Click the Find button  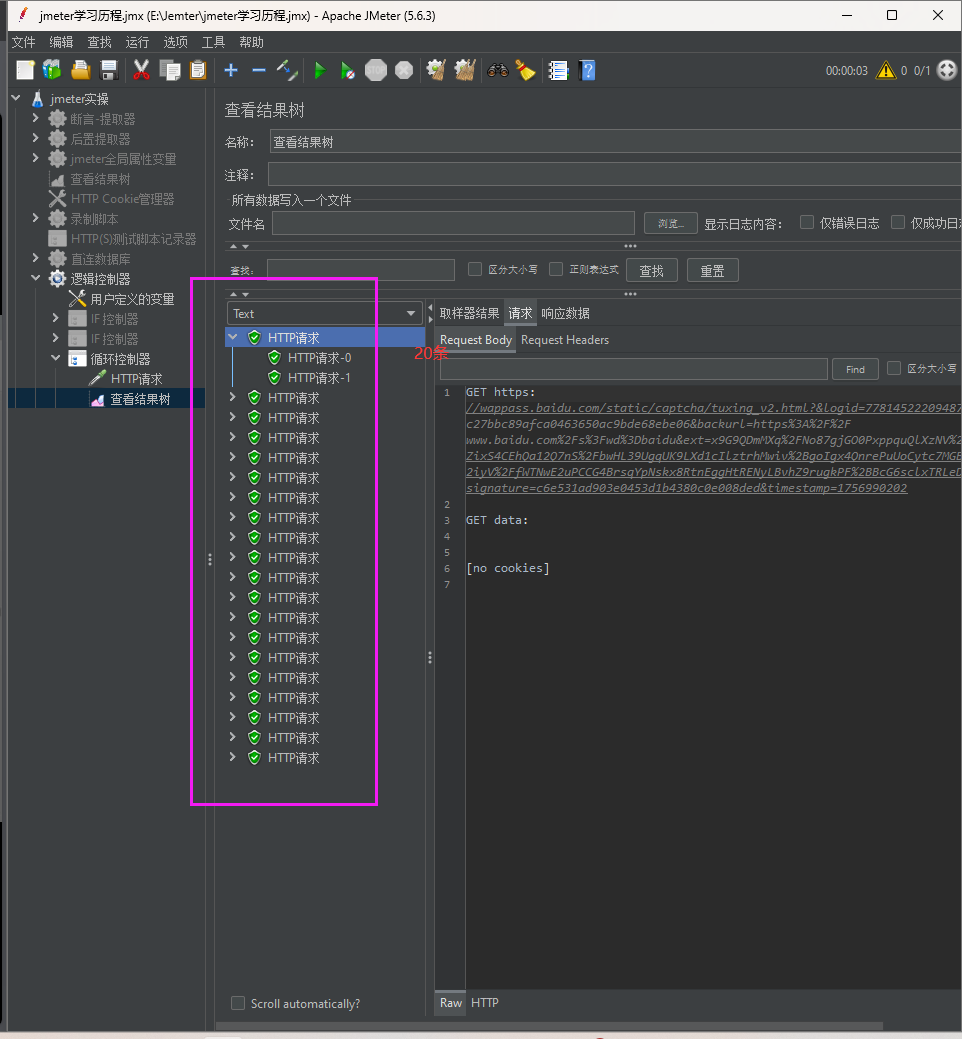point(855,369)
